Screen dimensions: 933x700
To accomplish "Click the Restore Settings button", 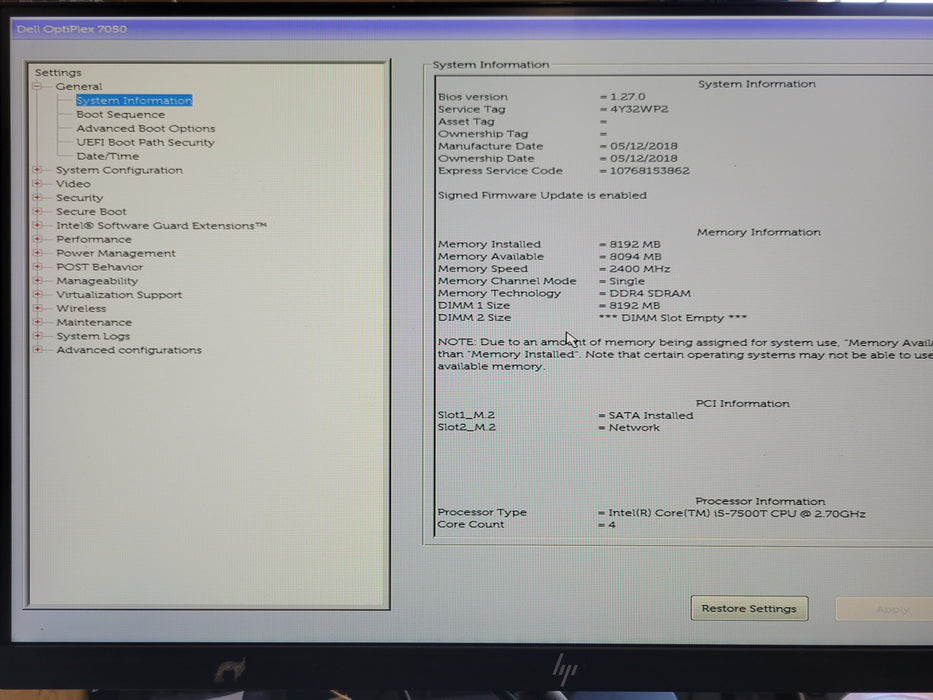I will pyautogui.click(x=749, y=608).
